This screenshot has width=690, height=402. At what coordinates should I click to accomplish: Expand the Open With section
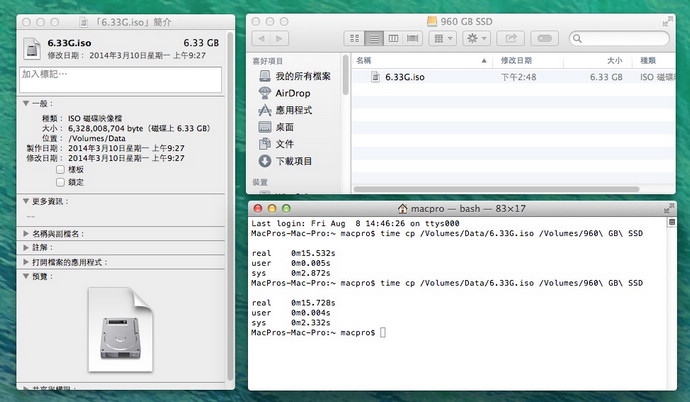(x=26, y=262)
